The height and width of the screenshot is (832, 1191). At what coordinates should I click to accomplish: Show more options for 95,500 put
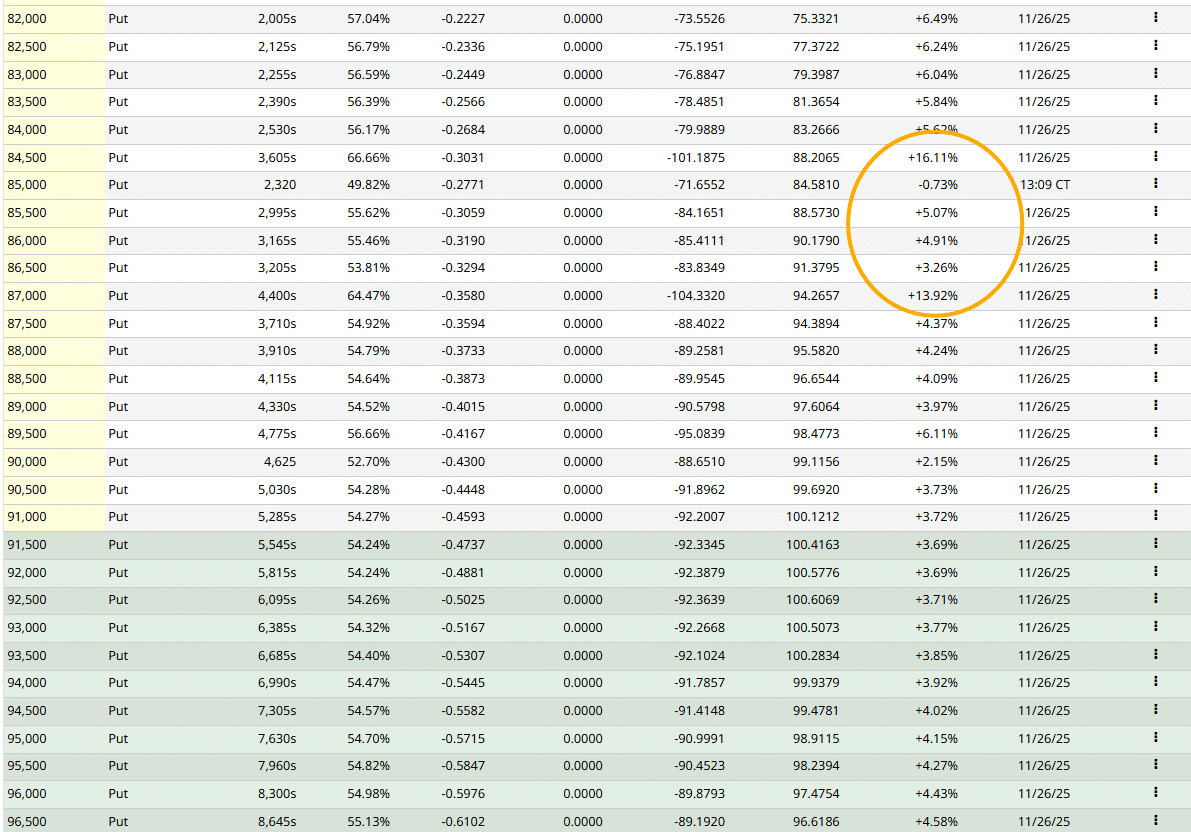click(1155, 764)
